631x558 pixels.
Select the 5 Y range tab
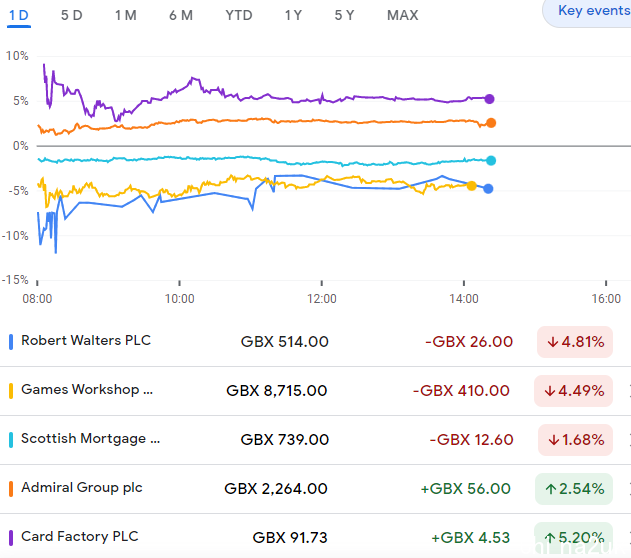344,16
